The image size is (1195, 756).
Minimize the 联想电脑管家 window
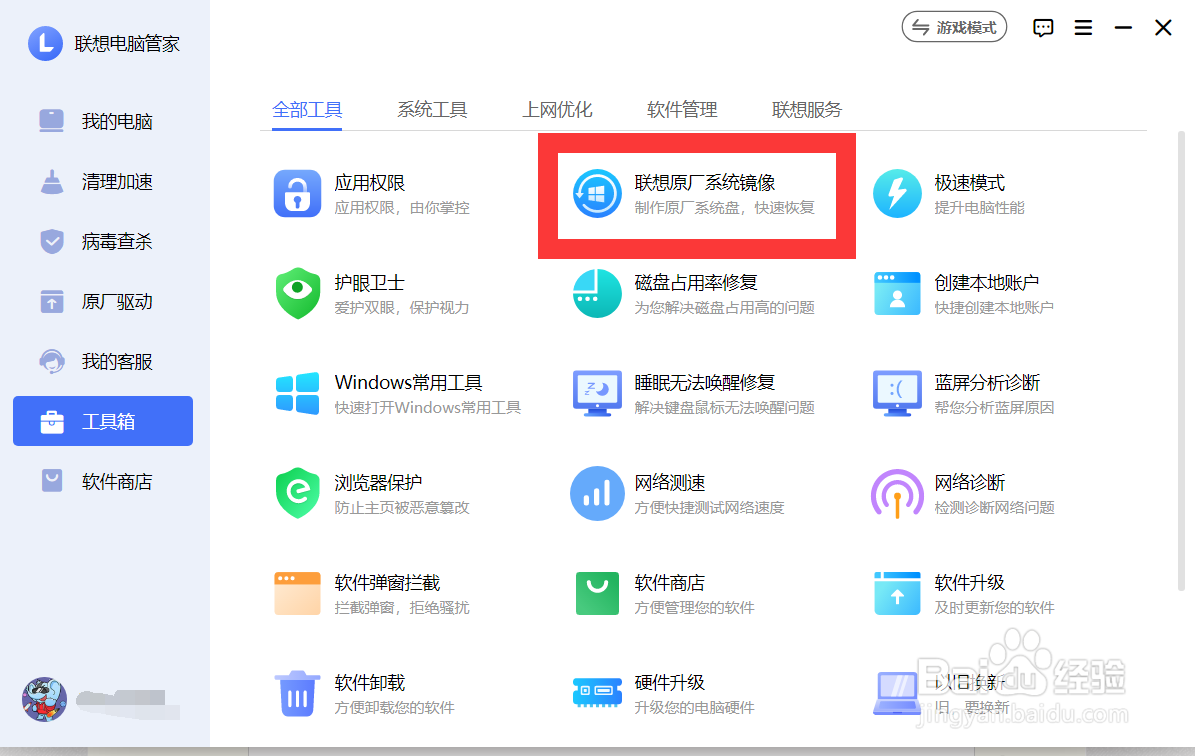(1123, 28)
